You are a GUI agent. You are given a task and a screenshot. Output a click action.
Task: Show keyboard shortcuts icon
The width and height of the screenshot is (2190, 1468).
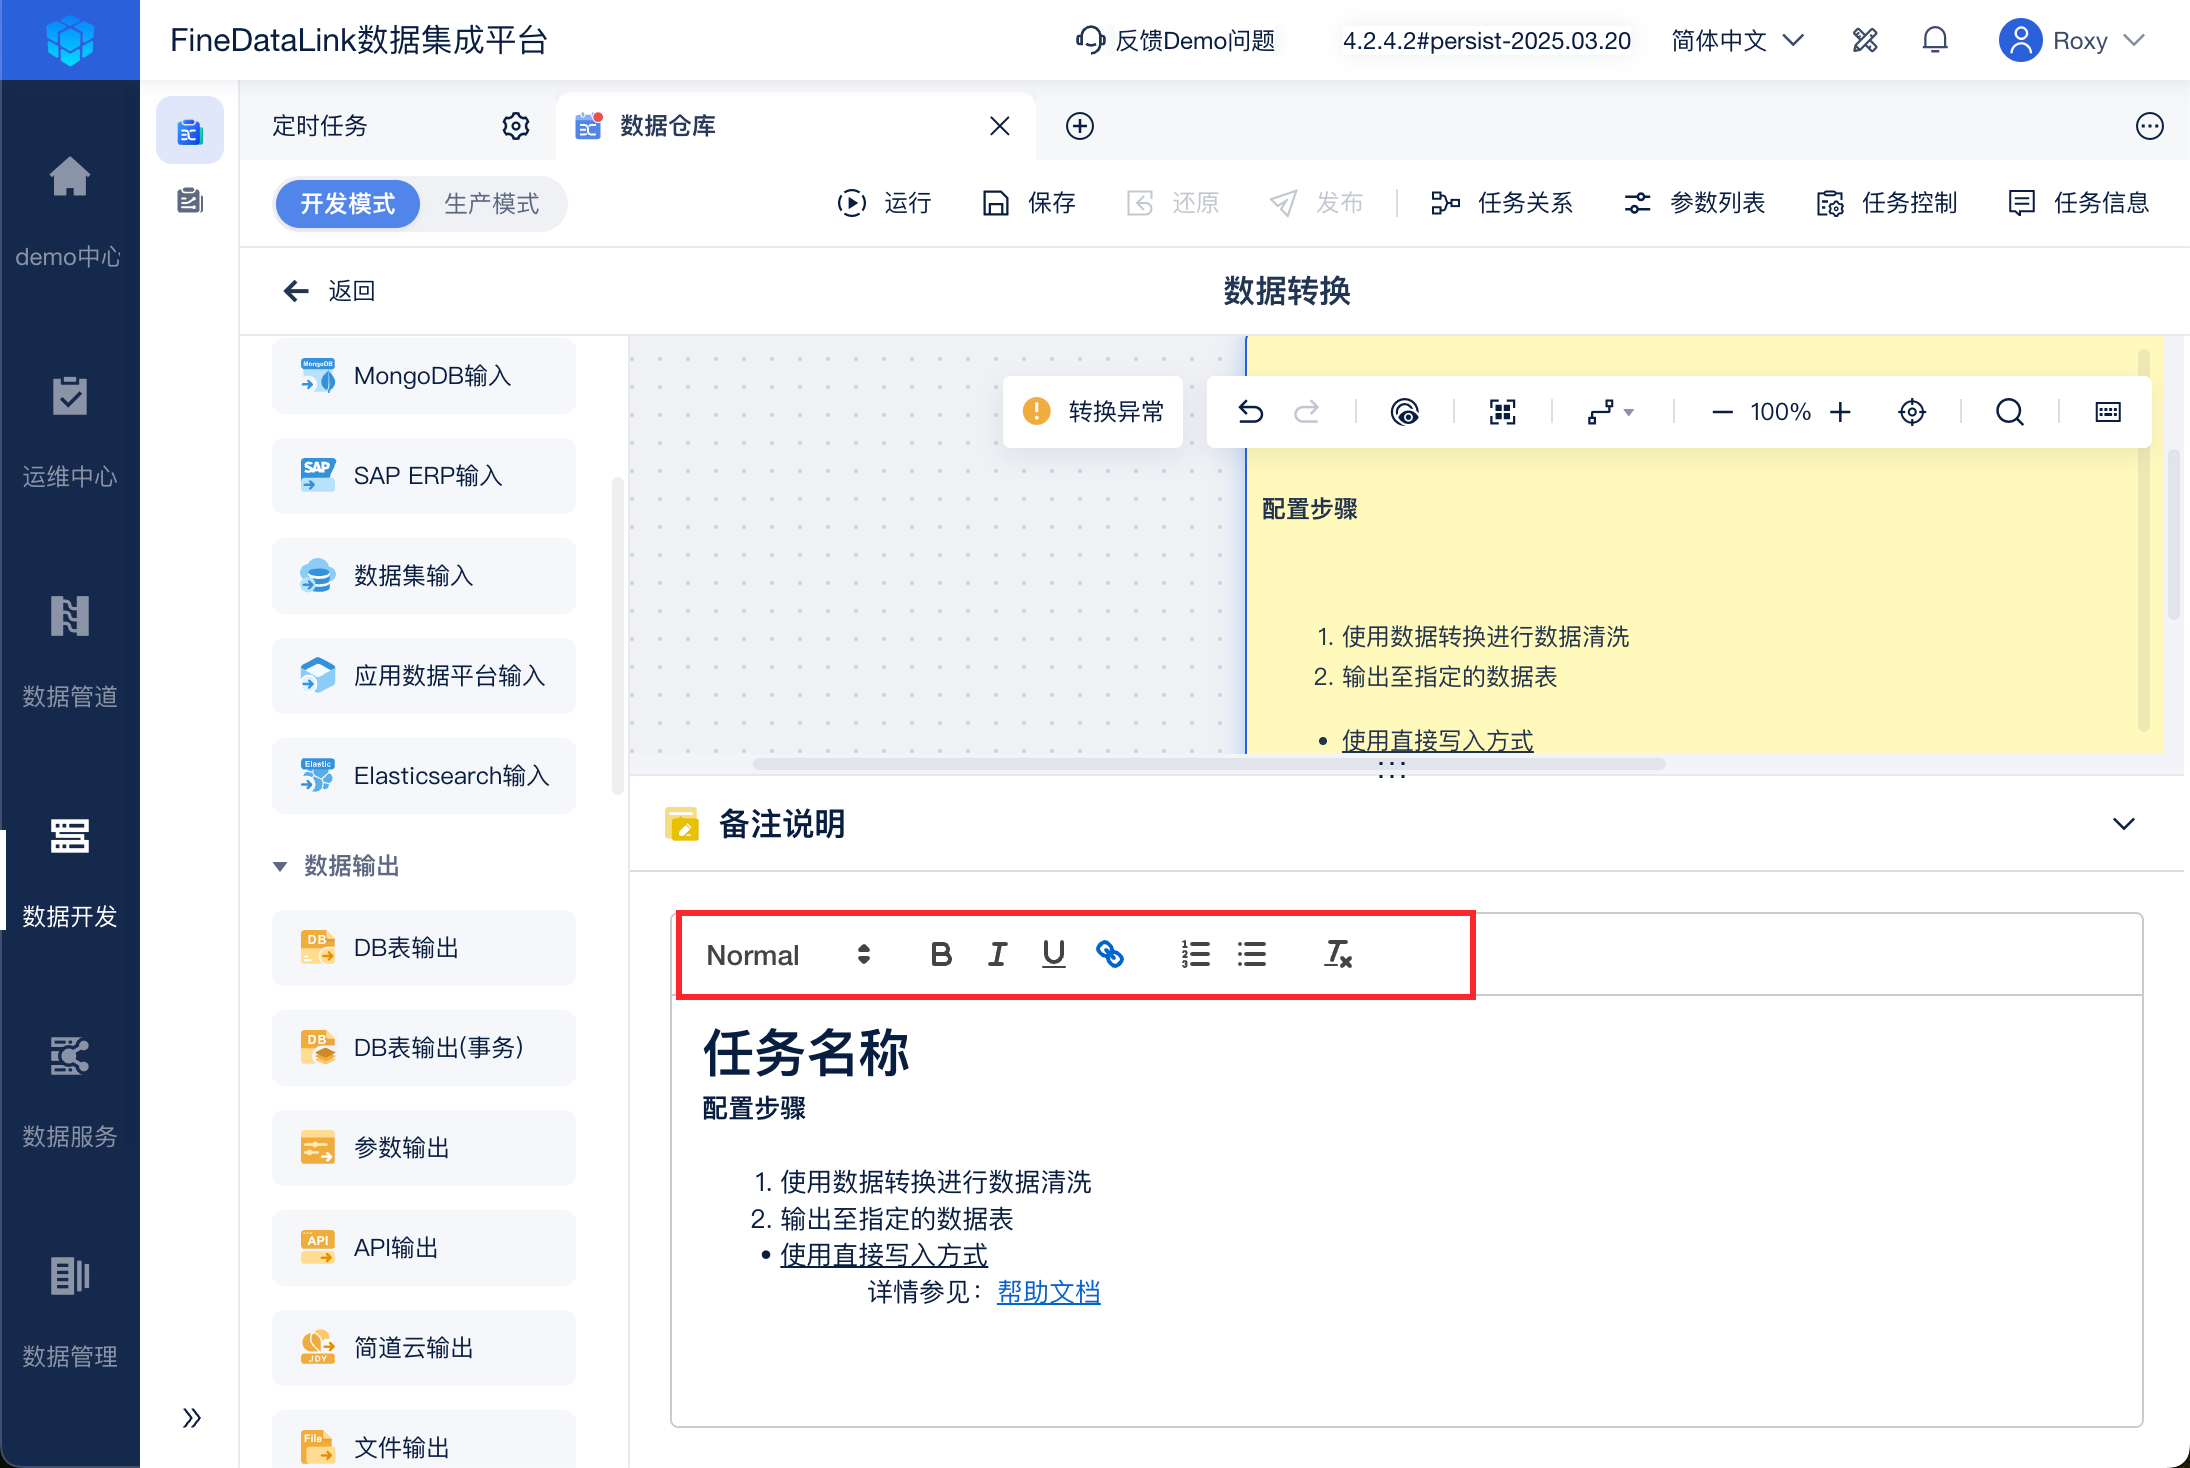[x=2108, y=412]
